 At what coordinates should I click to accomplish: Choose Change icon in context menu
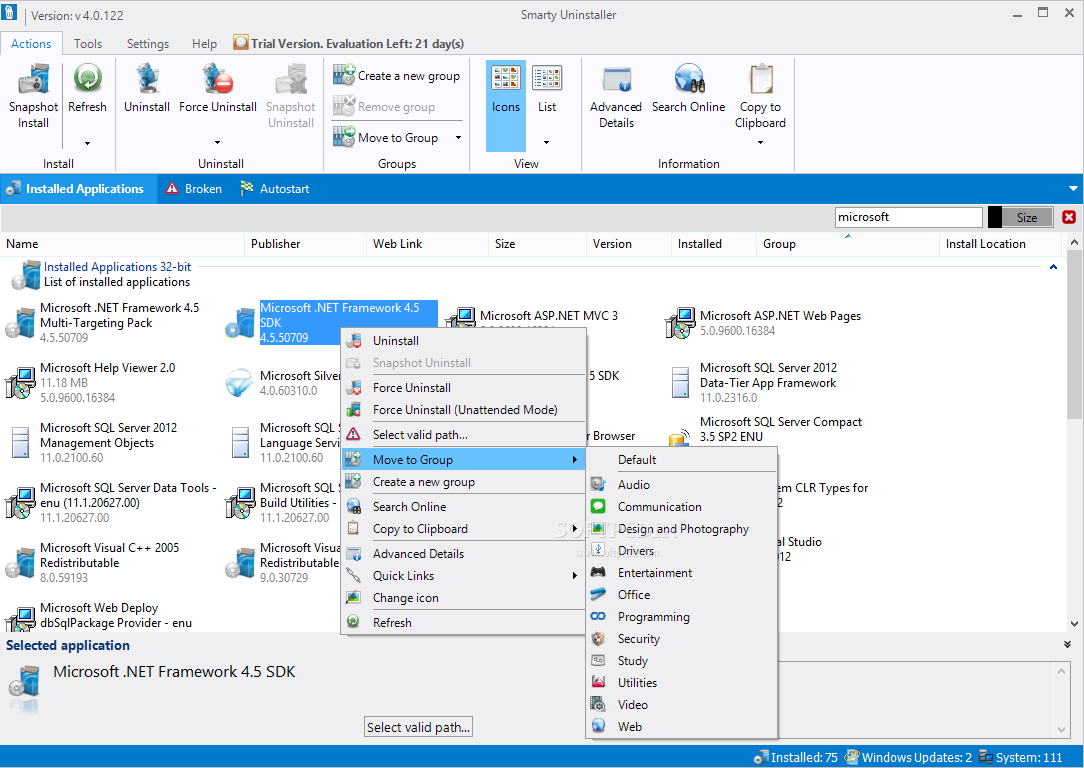pyautogui.click(x=463, y=598)
